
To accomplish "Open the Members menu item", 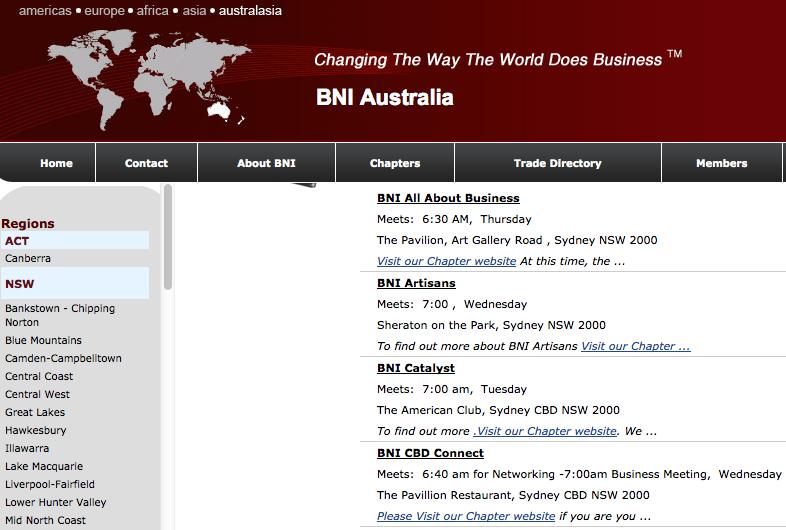I will coord(722,163).
